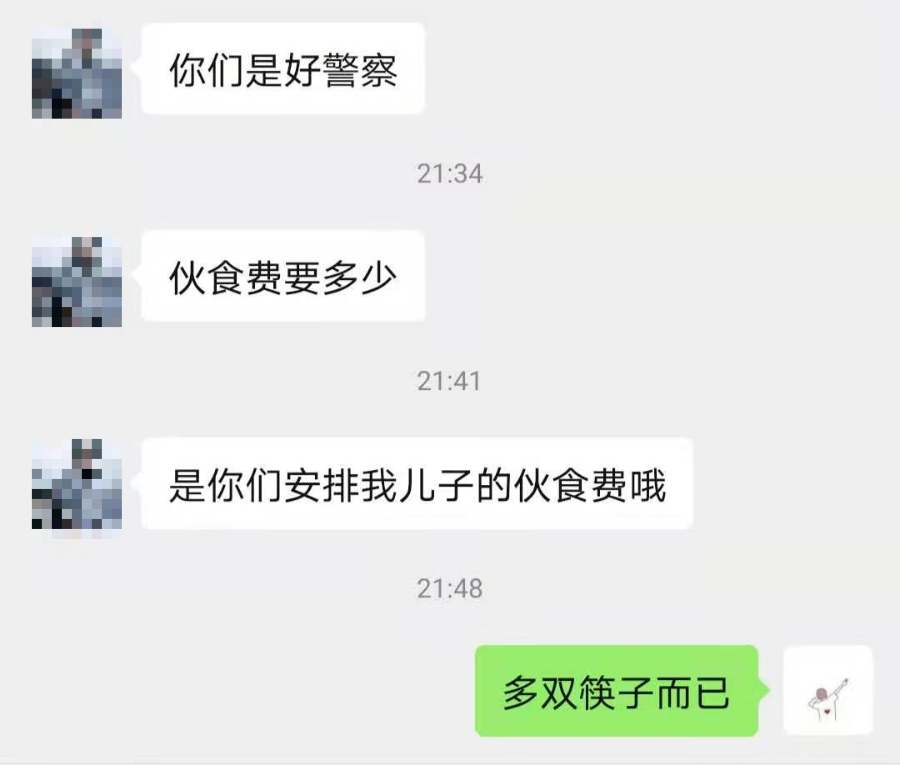Select the 你们是好警察 message bubble
This screenshot has height=765, width=900.
click(x=284, y=69)
